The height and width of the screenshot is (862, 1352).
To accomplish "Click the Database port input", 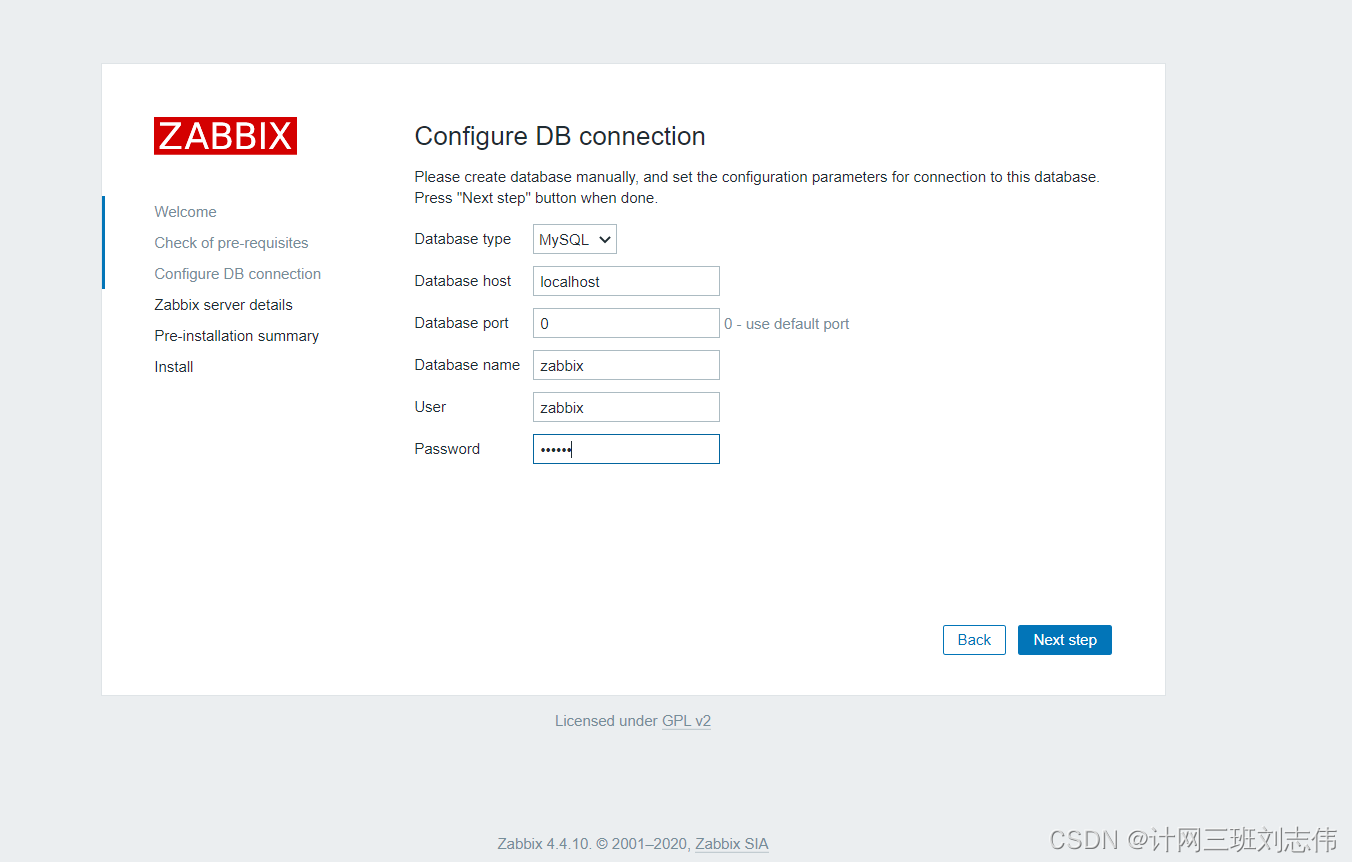I will 626,323.
